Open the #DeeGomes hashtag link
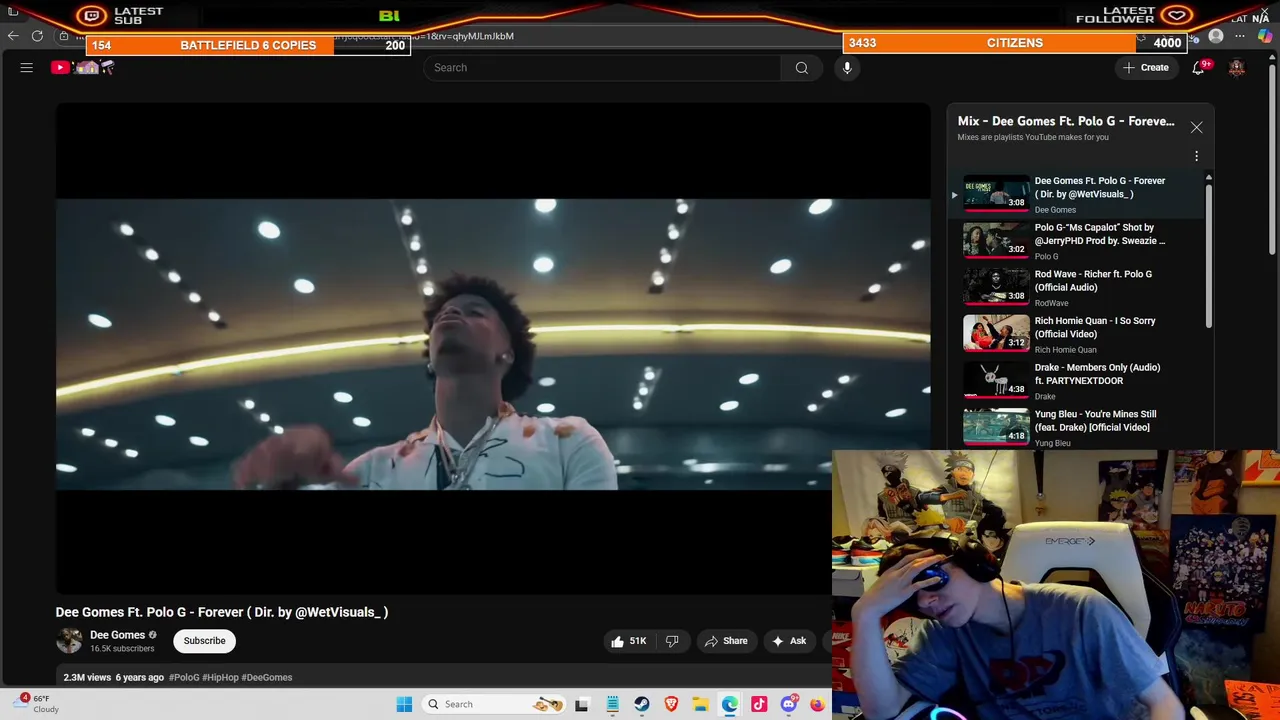The image size is (1280, 720). click(x=267, y=677)
